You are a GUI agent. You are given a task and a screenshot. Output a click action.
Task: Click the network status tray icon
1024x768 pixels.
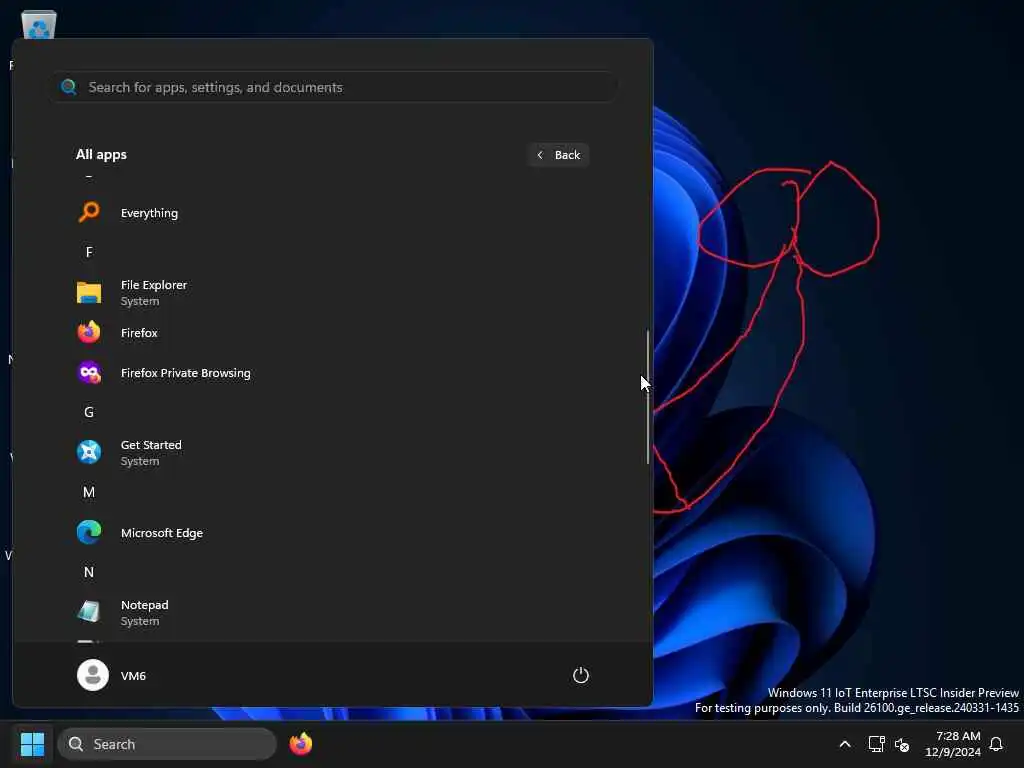(x=876, y=744)
